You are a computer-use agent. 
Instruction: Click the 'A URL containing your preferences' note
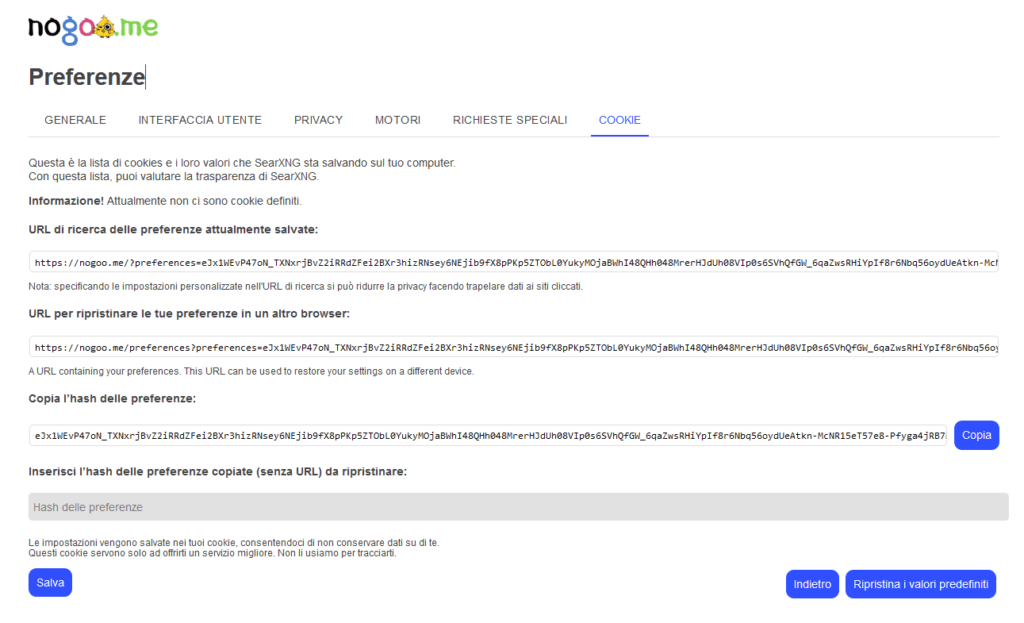click(x=251, y=371)
